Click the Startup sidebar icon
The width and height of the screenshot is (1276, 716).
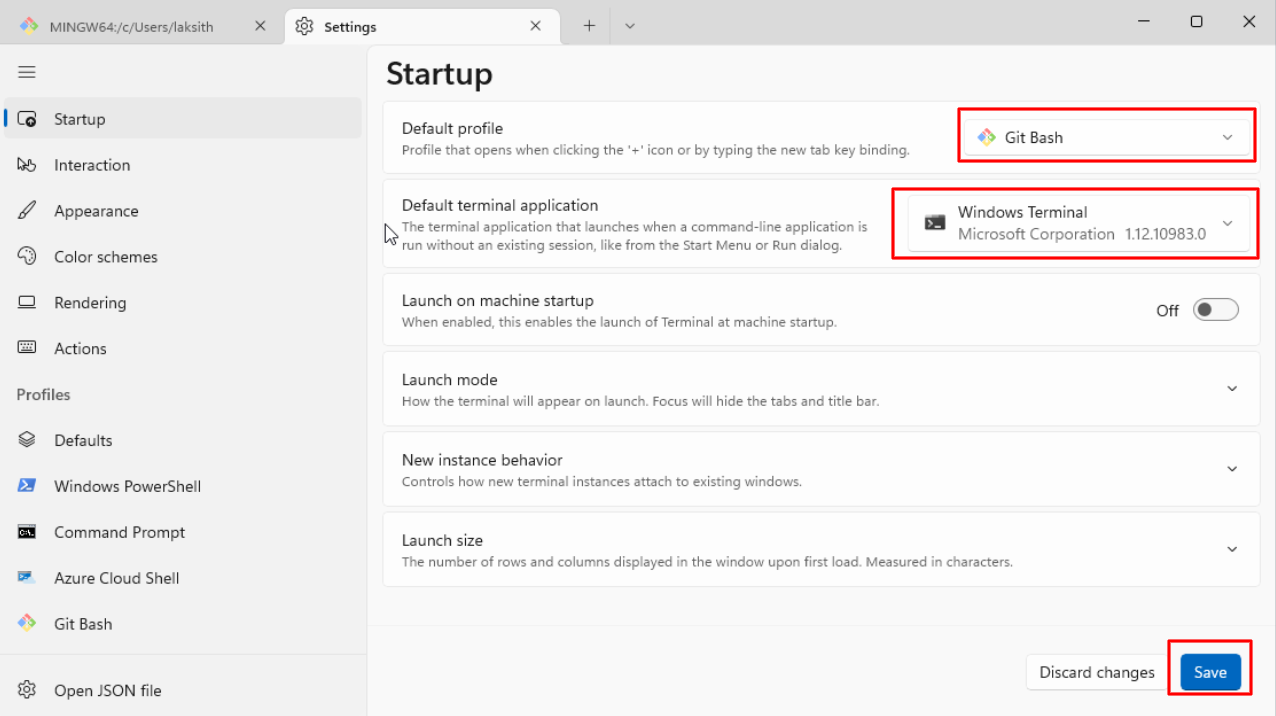click(27, 119)
